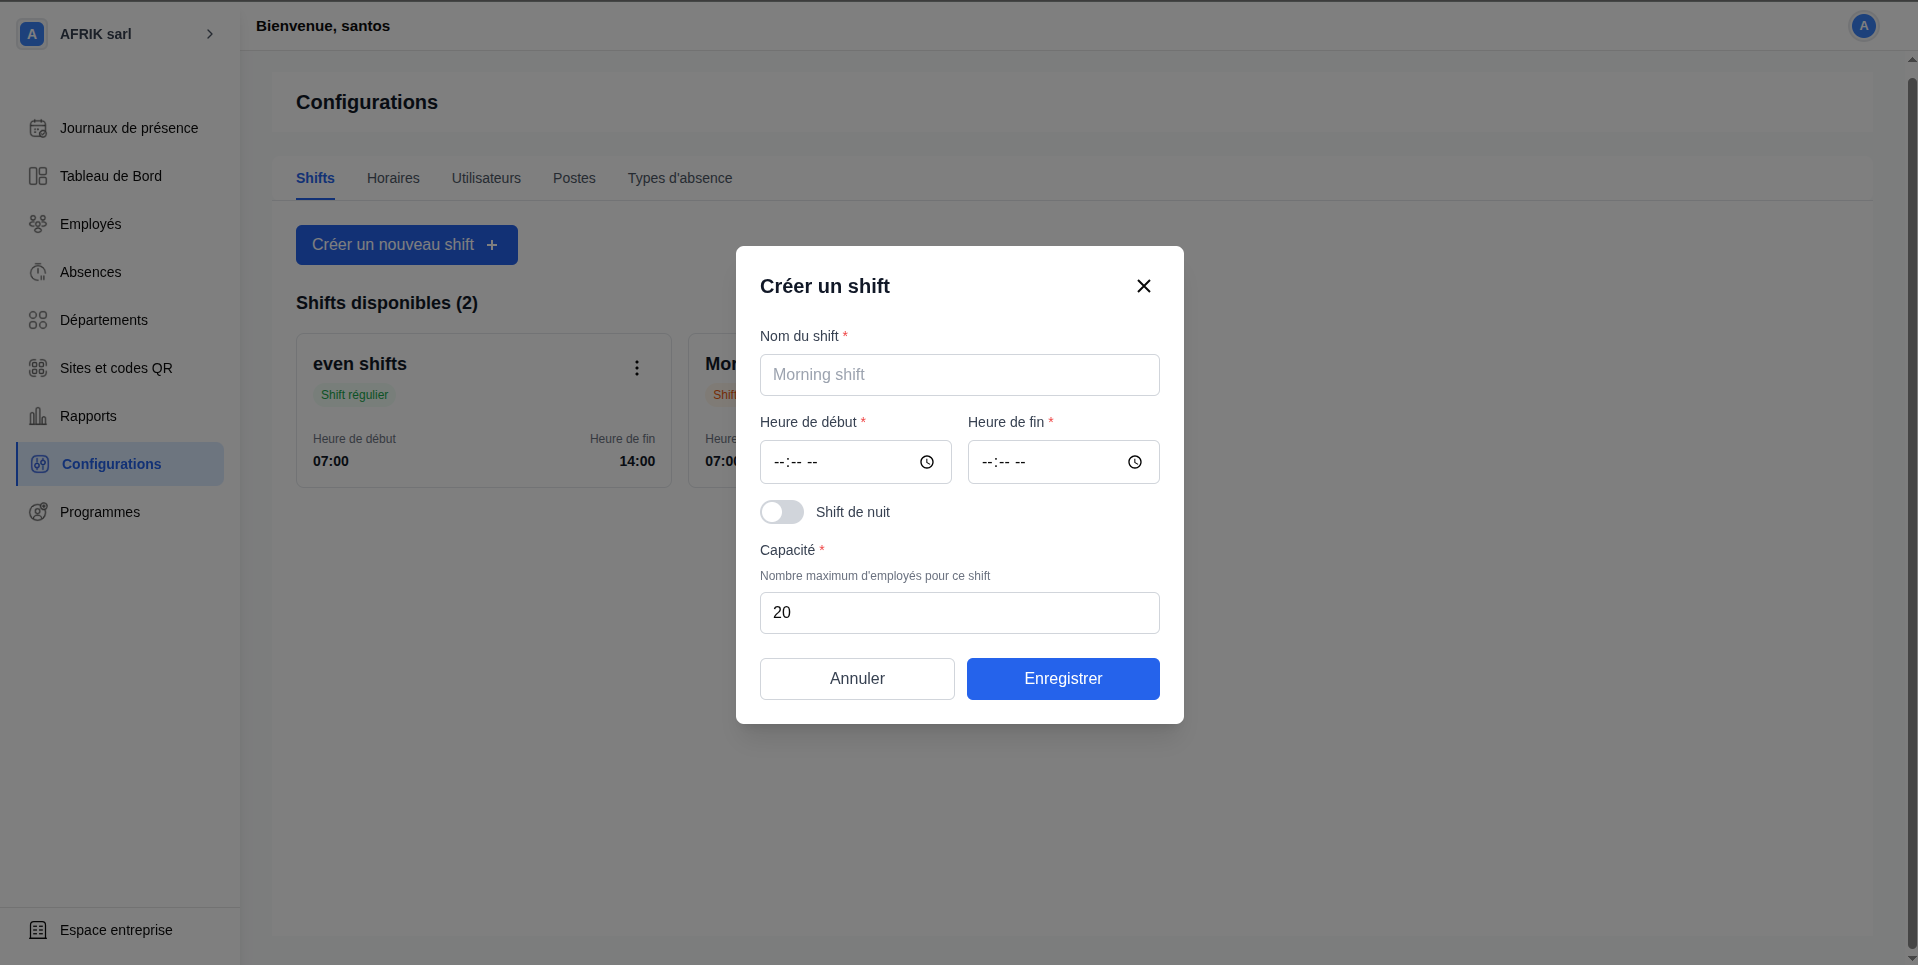
Task: Switch to the Types d'absence tab
Action: point(680,178)
